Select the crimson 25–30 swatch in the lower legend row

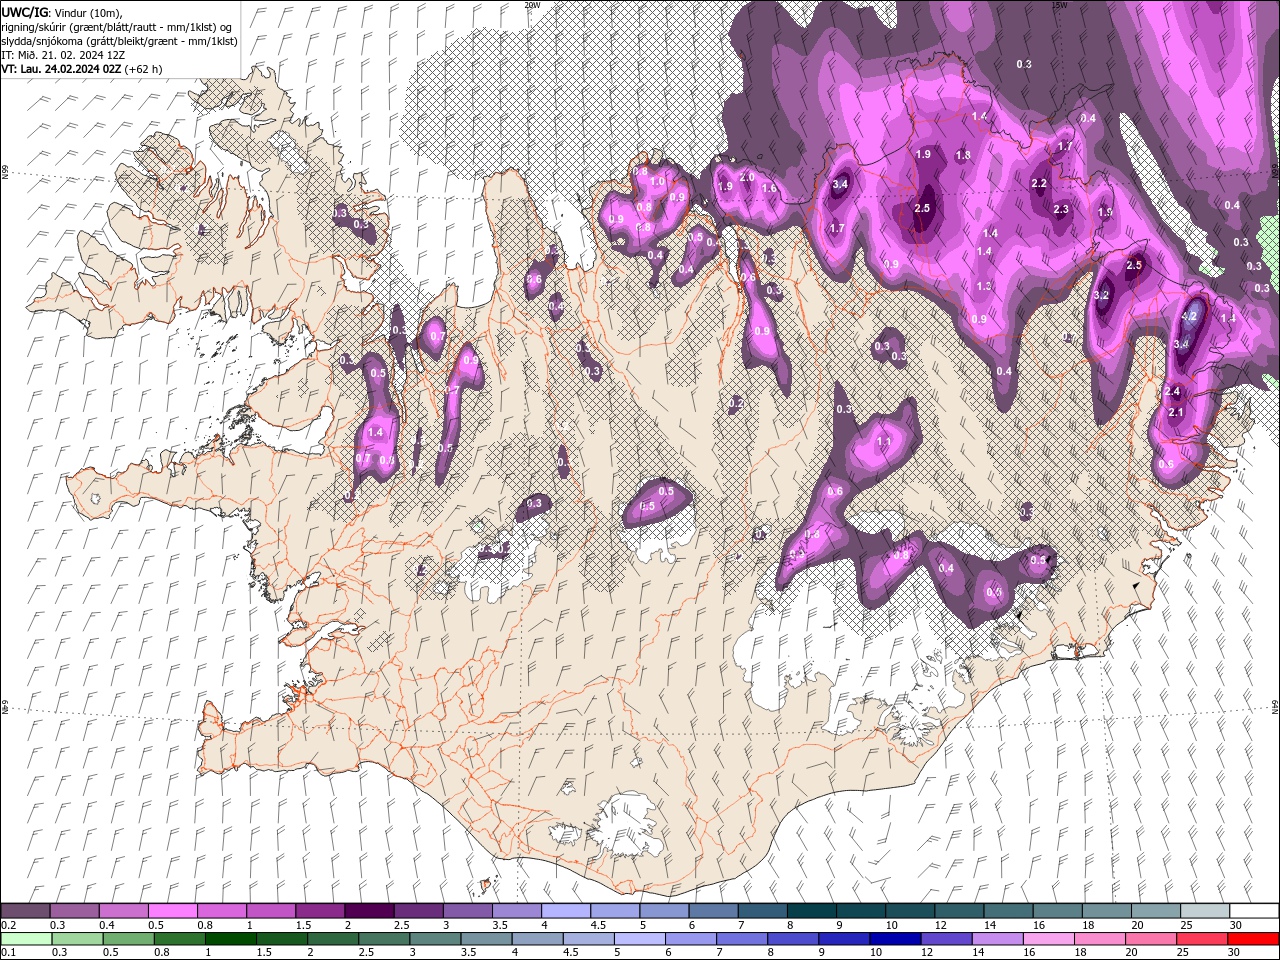[1204, 938]
